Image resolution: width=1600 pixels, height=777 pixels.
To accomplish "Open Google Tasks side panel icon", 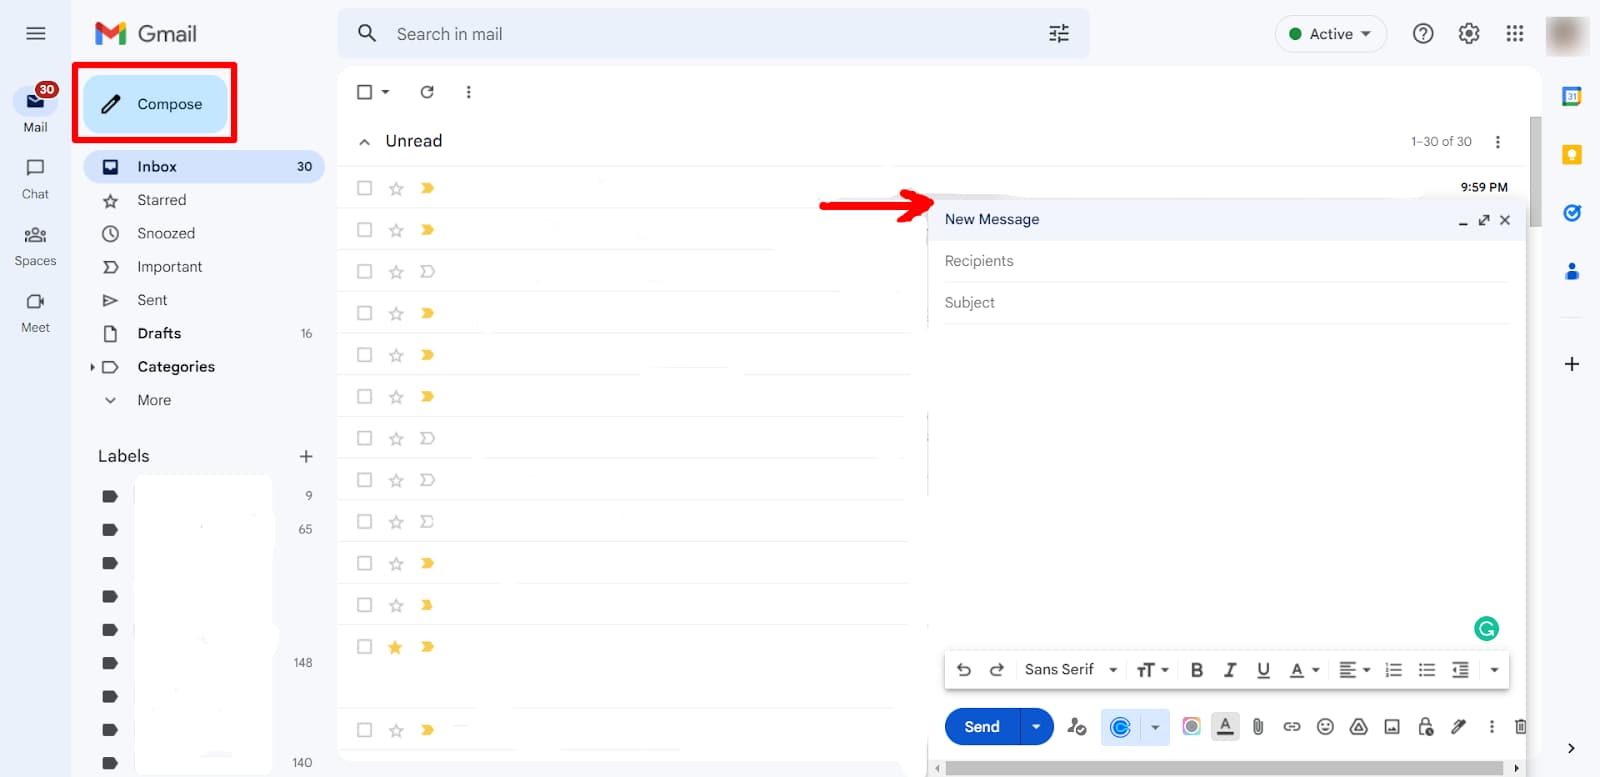I will point(1572,213).
